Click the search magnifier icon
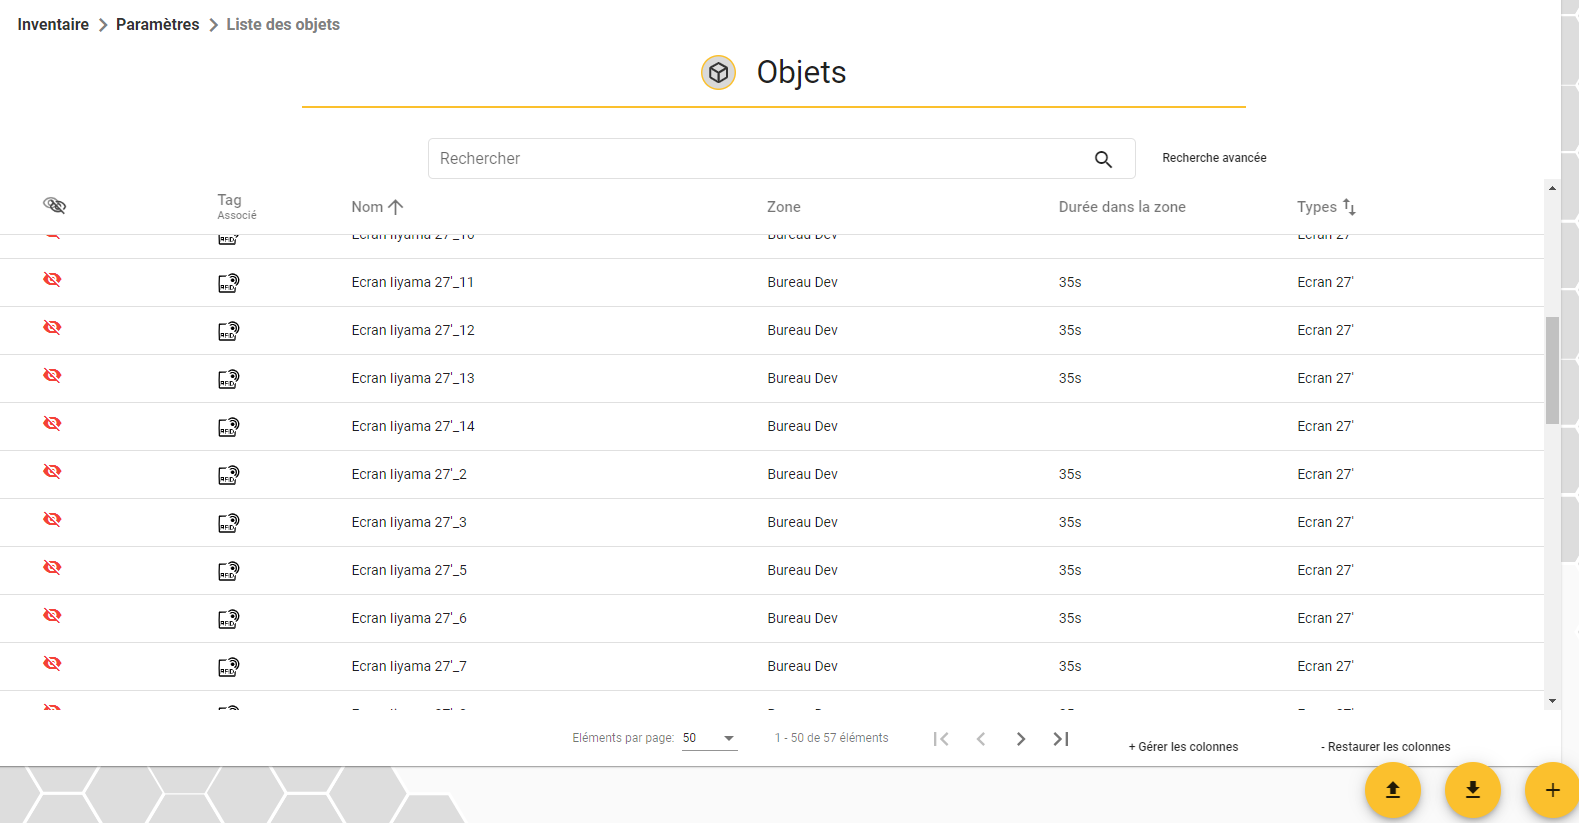The height and width of the screenshot is (823, 1579). tap(1103, 159)
